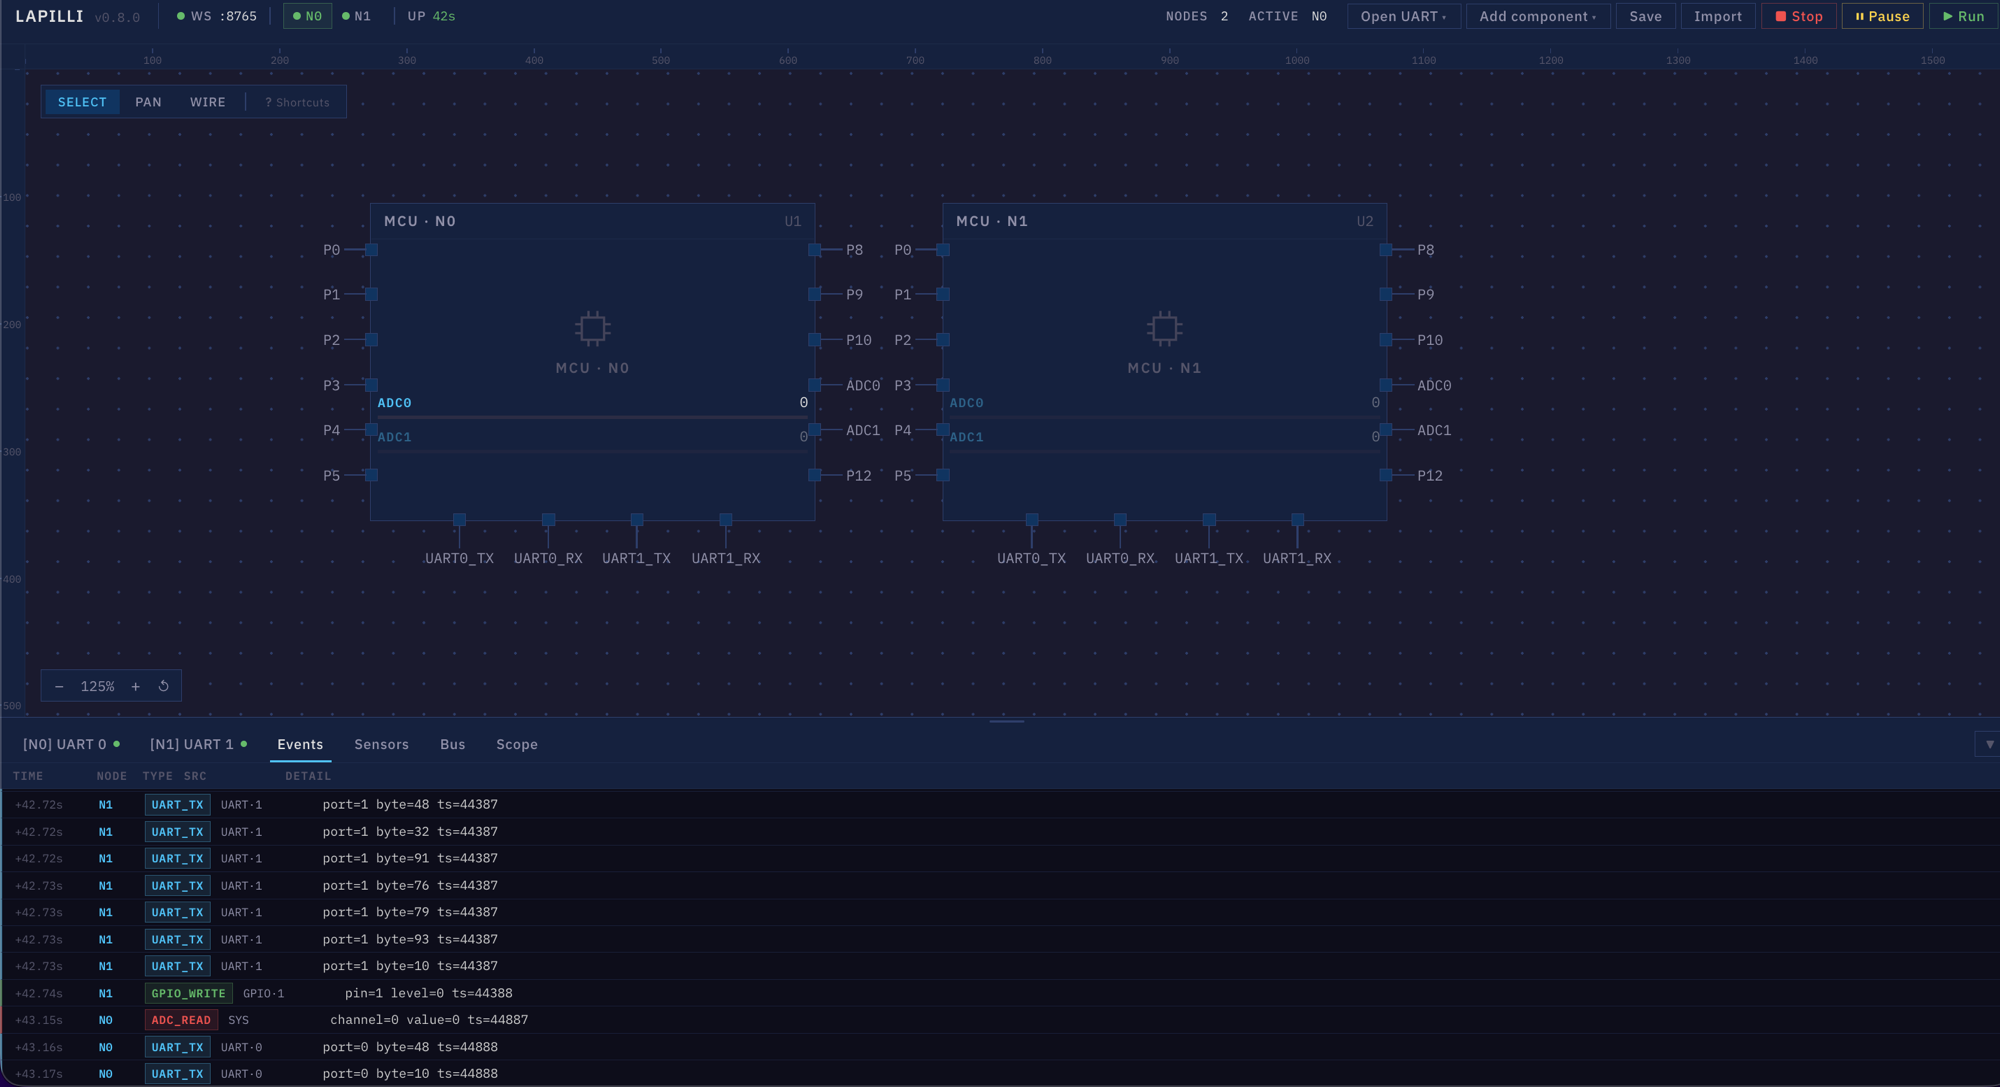This screenshot has height=1087, width=2000.
Task: Click the P3 pin on MCU N0
Action: tap(371, 385)
